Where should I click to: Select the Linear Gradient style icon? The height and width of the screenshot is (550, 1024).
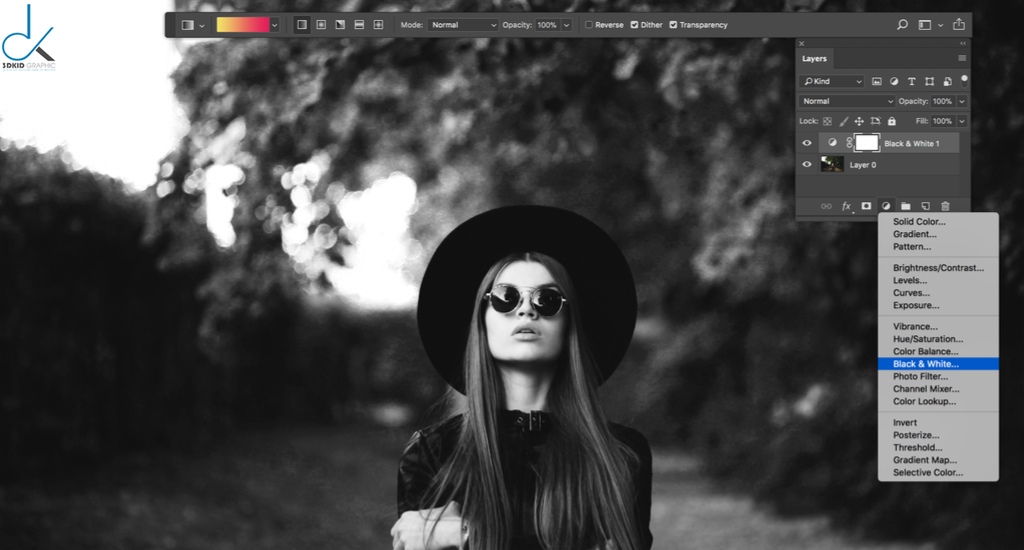point(302,25)
